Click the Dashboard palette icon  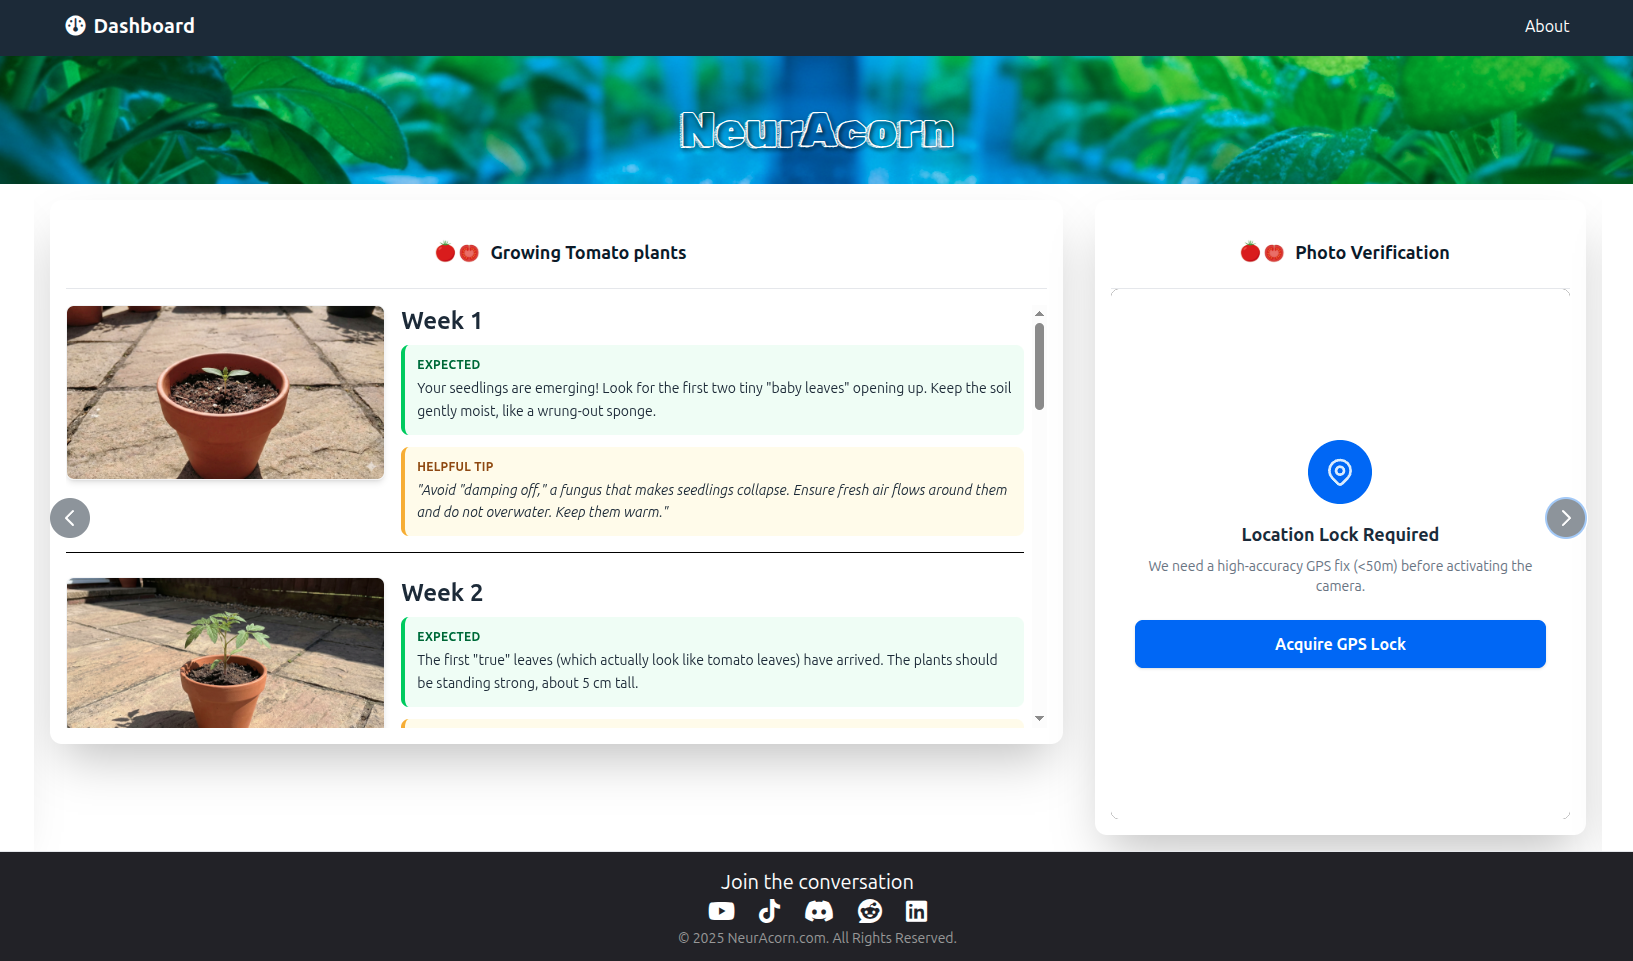pos(75,26)
